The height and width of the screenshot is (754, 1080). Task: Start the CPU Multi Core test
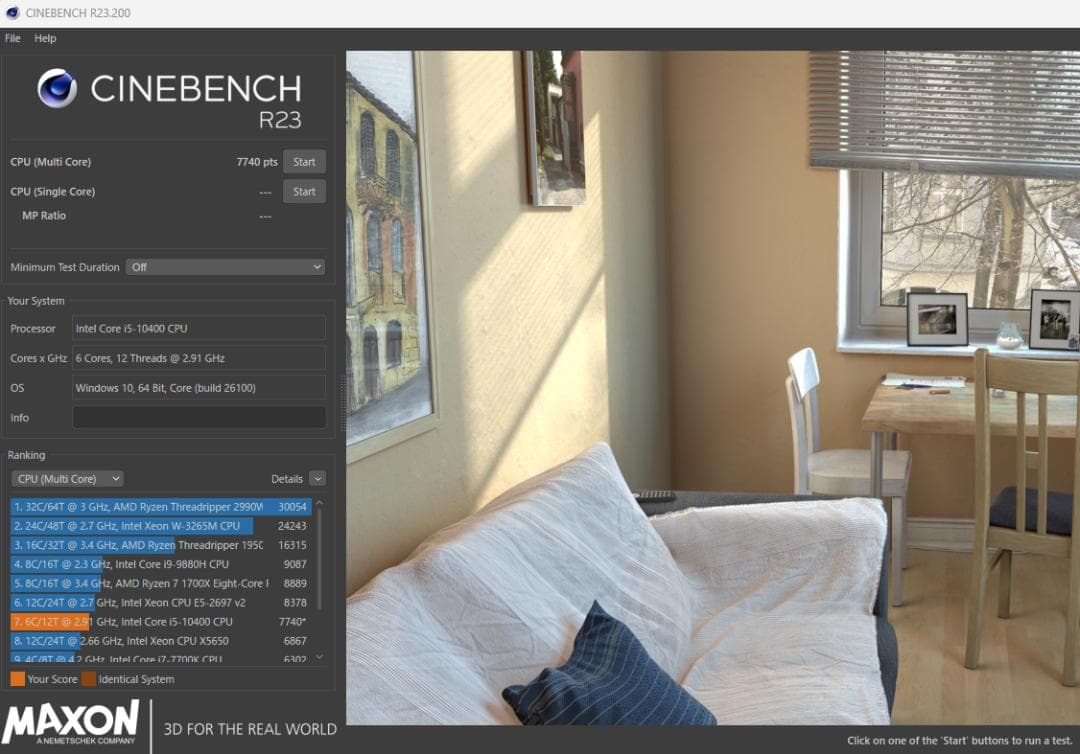pyautogui.click(x=304, y=162)
